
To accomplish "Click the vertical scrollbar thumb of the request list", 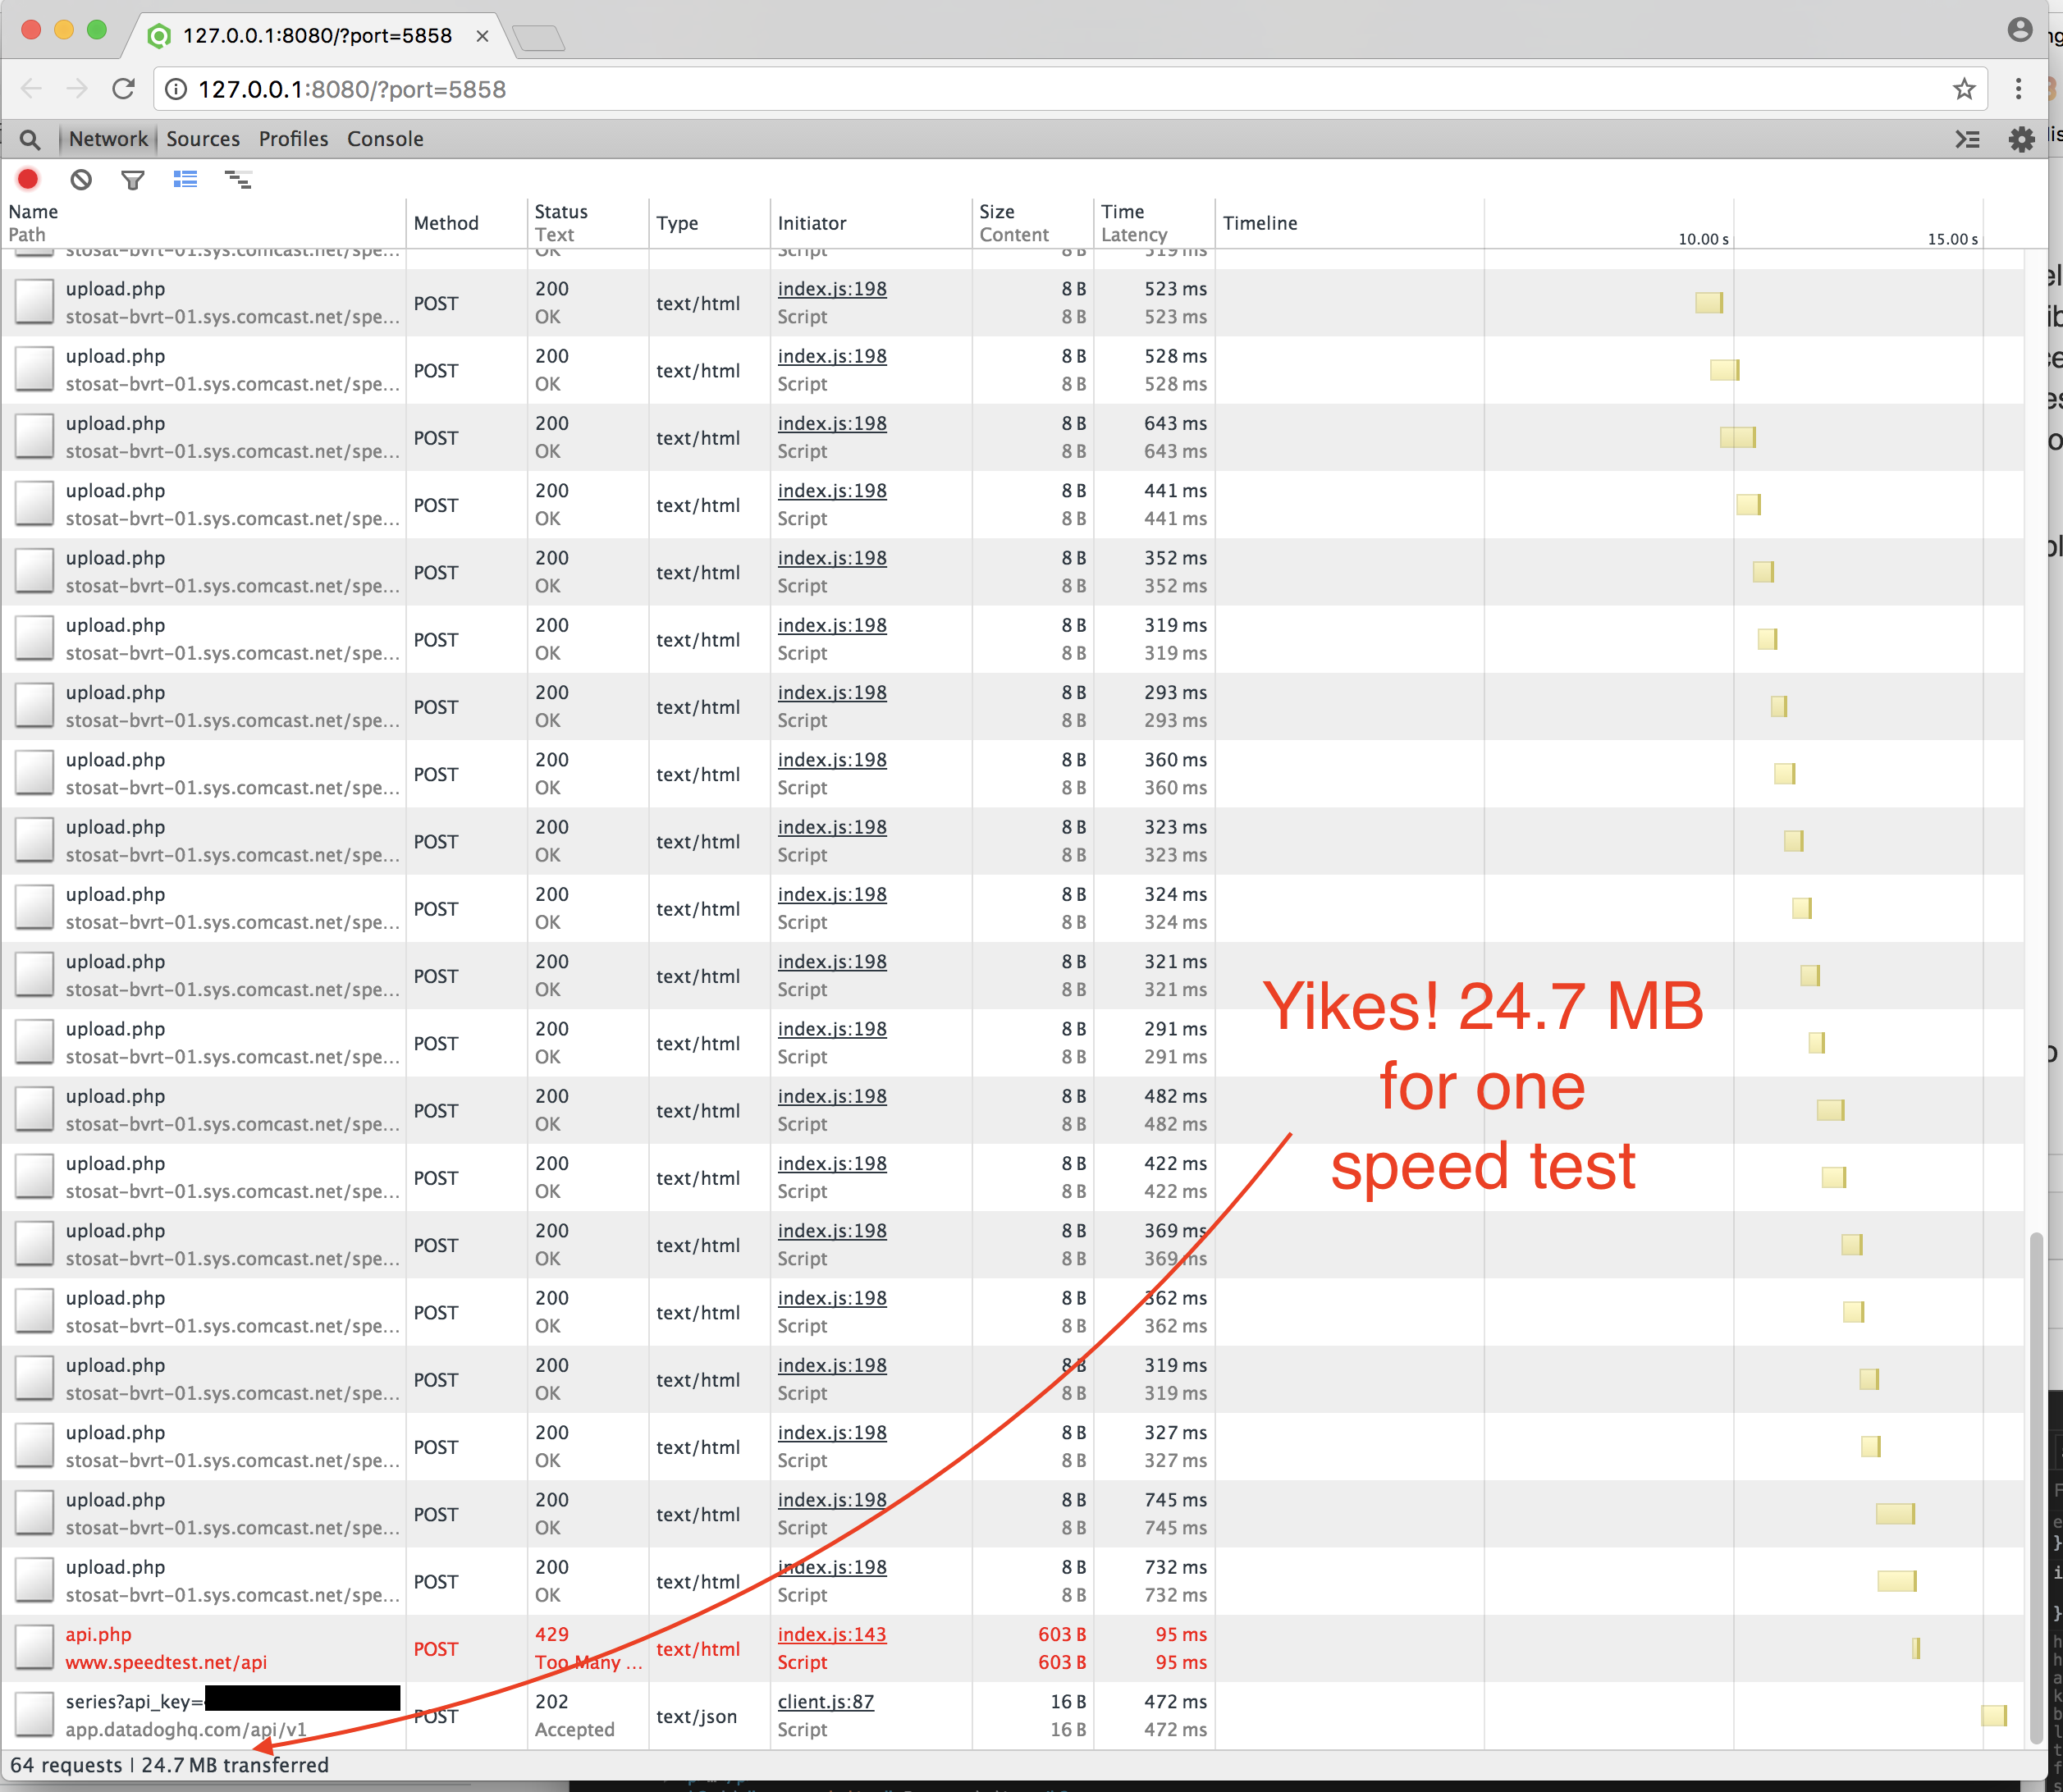I will 2036,1490.
